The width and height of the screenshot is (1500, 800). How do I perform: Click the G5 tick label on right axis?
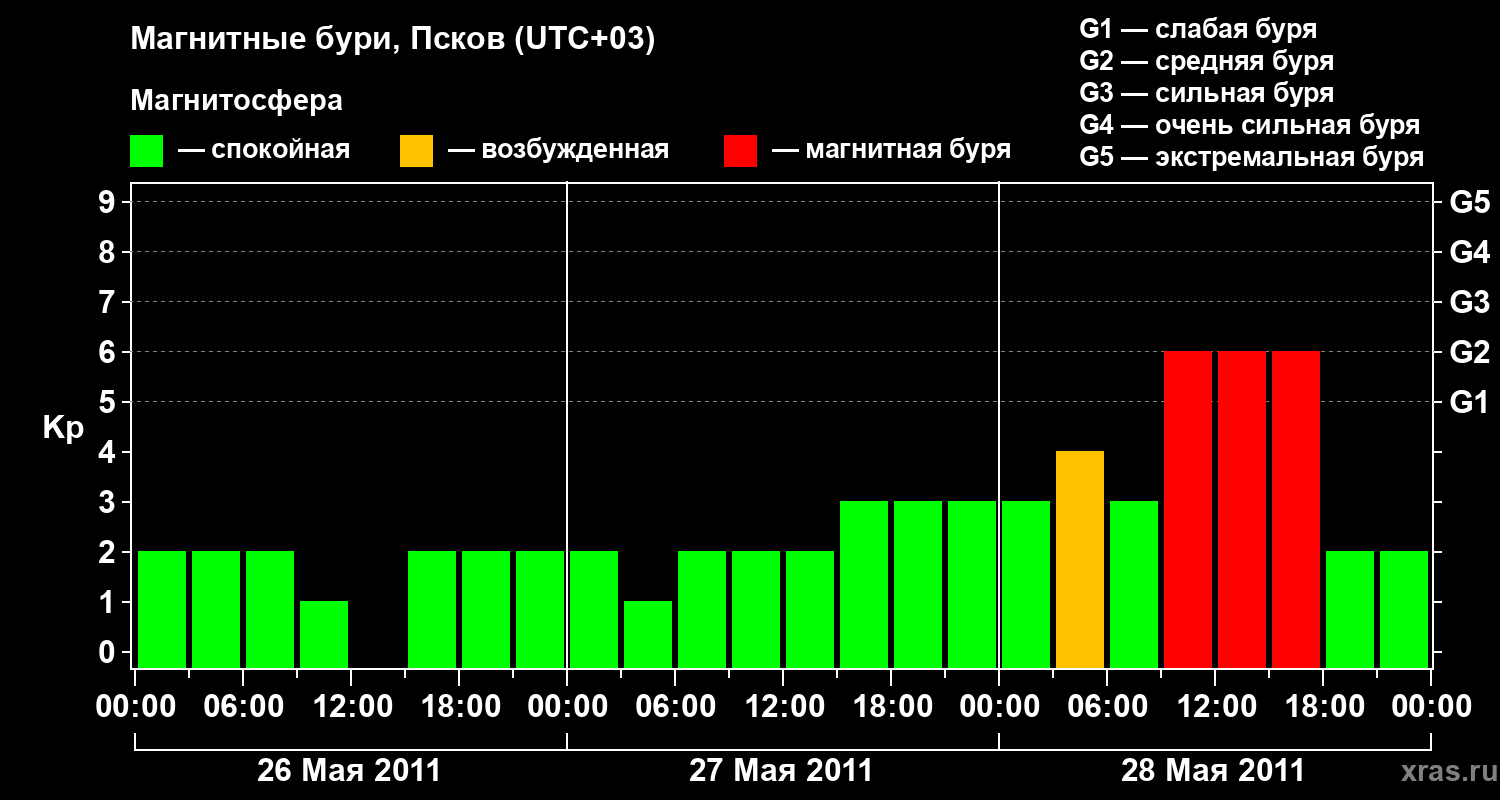(1469, 202)
